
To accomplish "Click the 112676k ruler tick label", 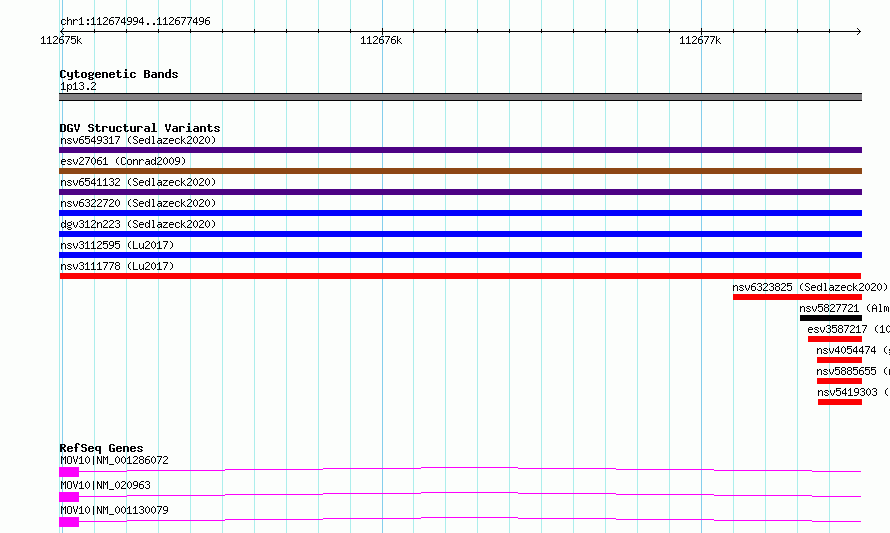I will pos(381,40).
